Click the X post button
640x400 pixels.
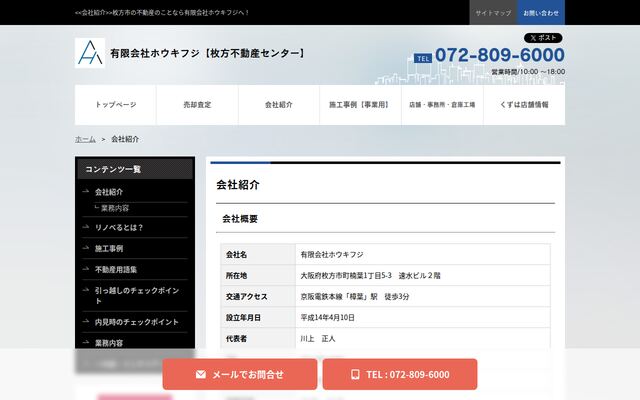click(x=543, y=38)
